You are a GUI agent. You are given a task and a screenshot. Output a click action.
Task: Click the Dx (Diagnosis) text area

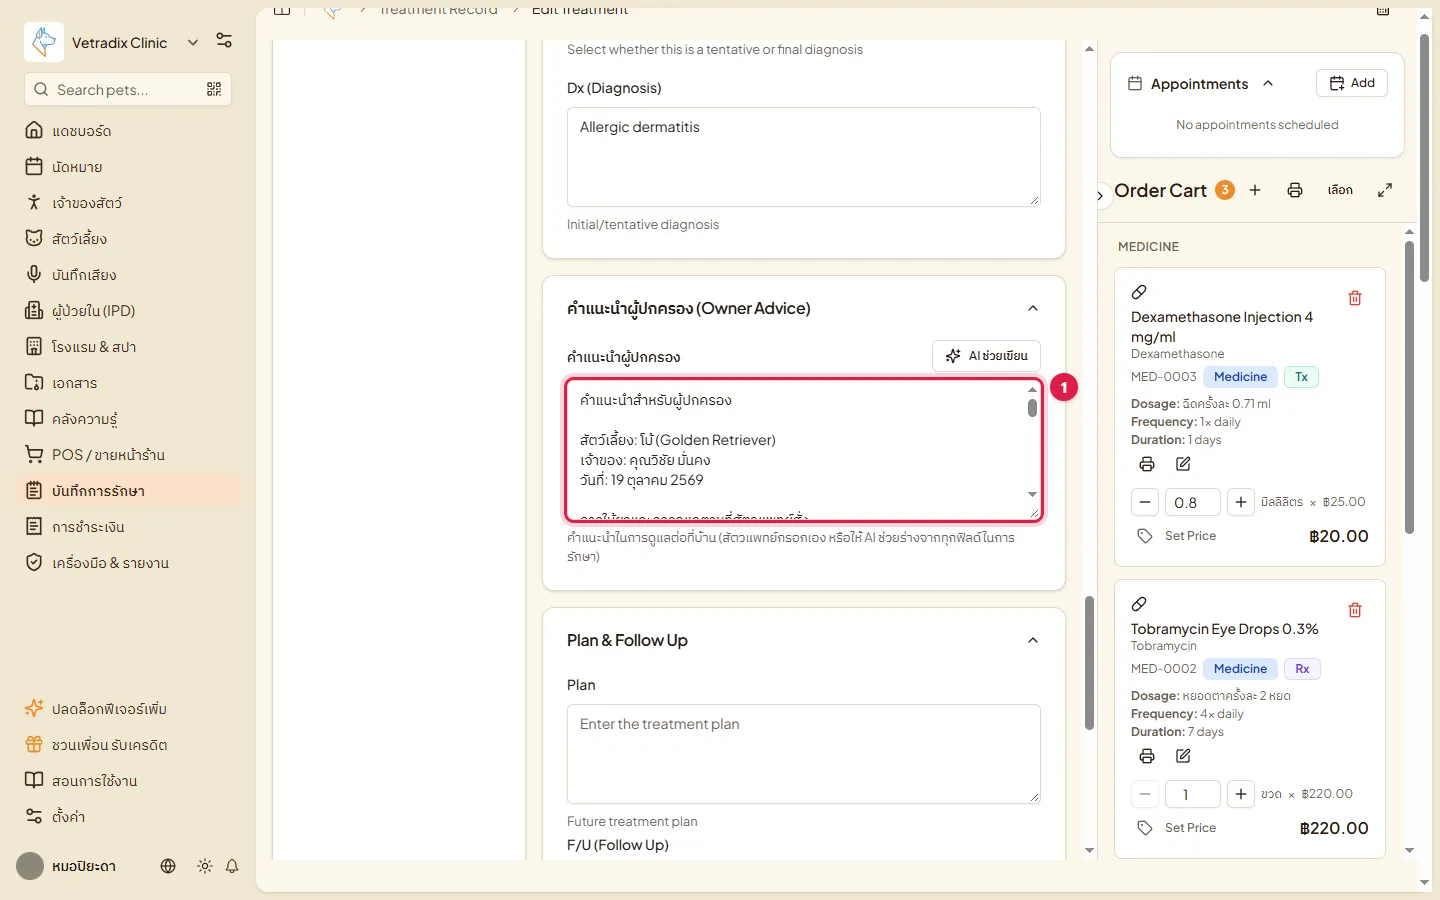[x=803, y=157]
